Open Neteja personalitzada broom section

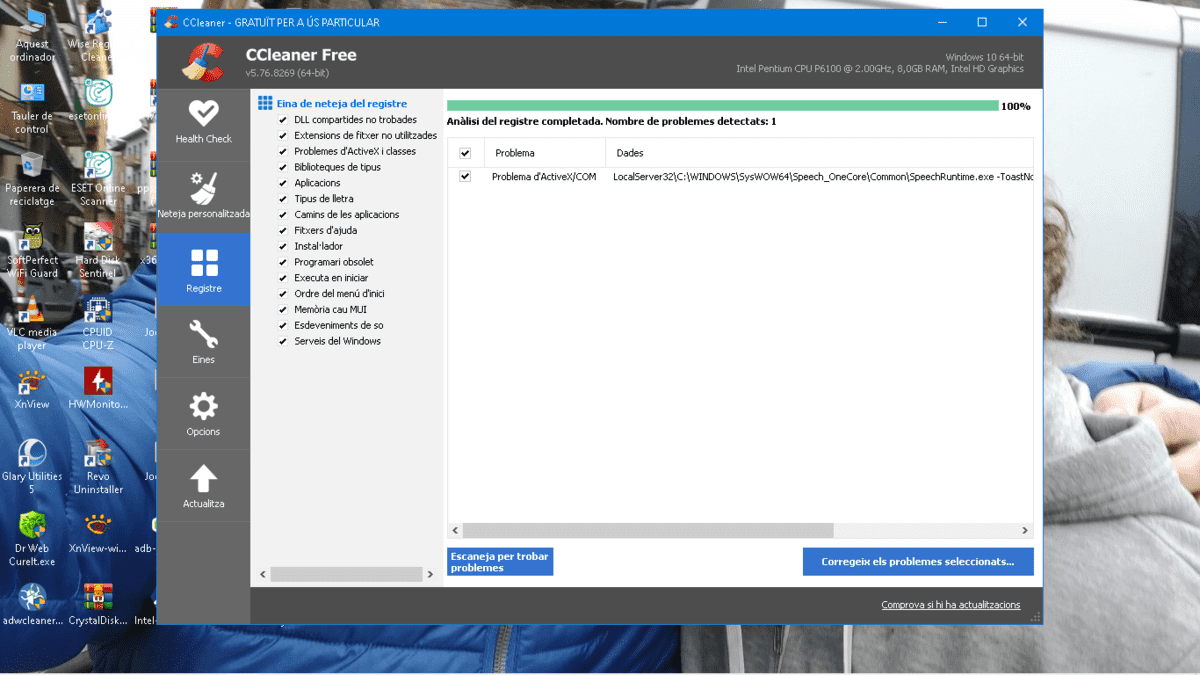point(203,197)
